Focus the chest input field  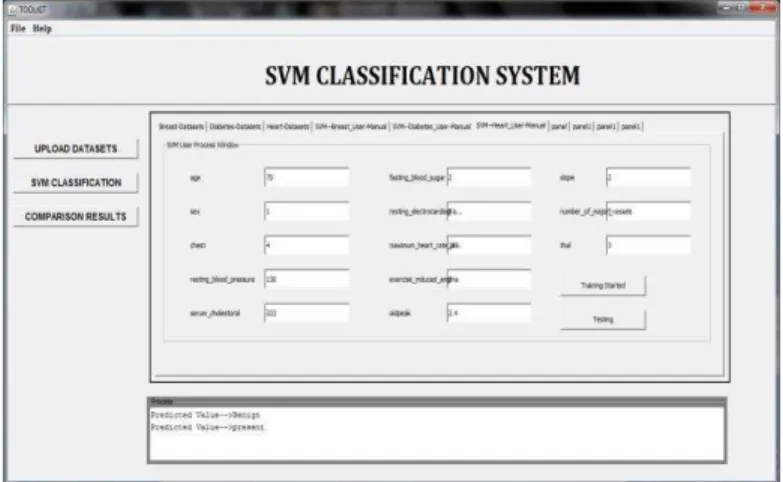pyautogui.click(x=307, y=245)
